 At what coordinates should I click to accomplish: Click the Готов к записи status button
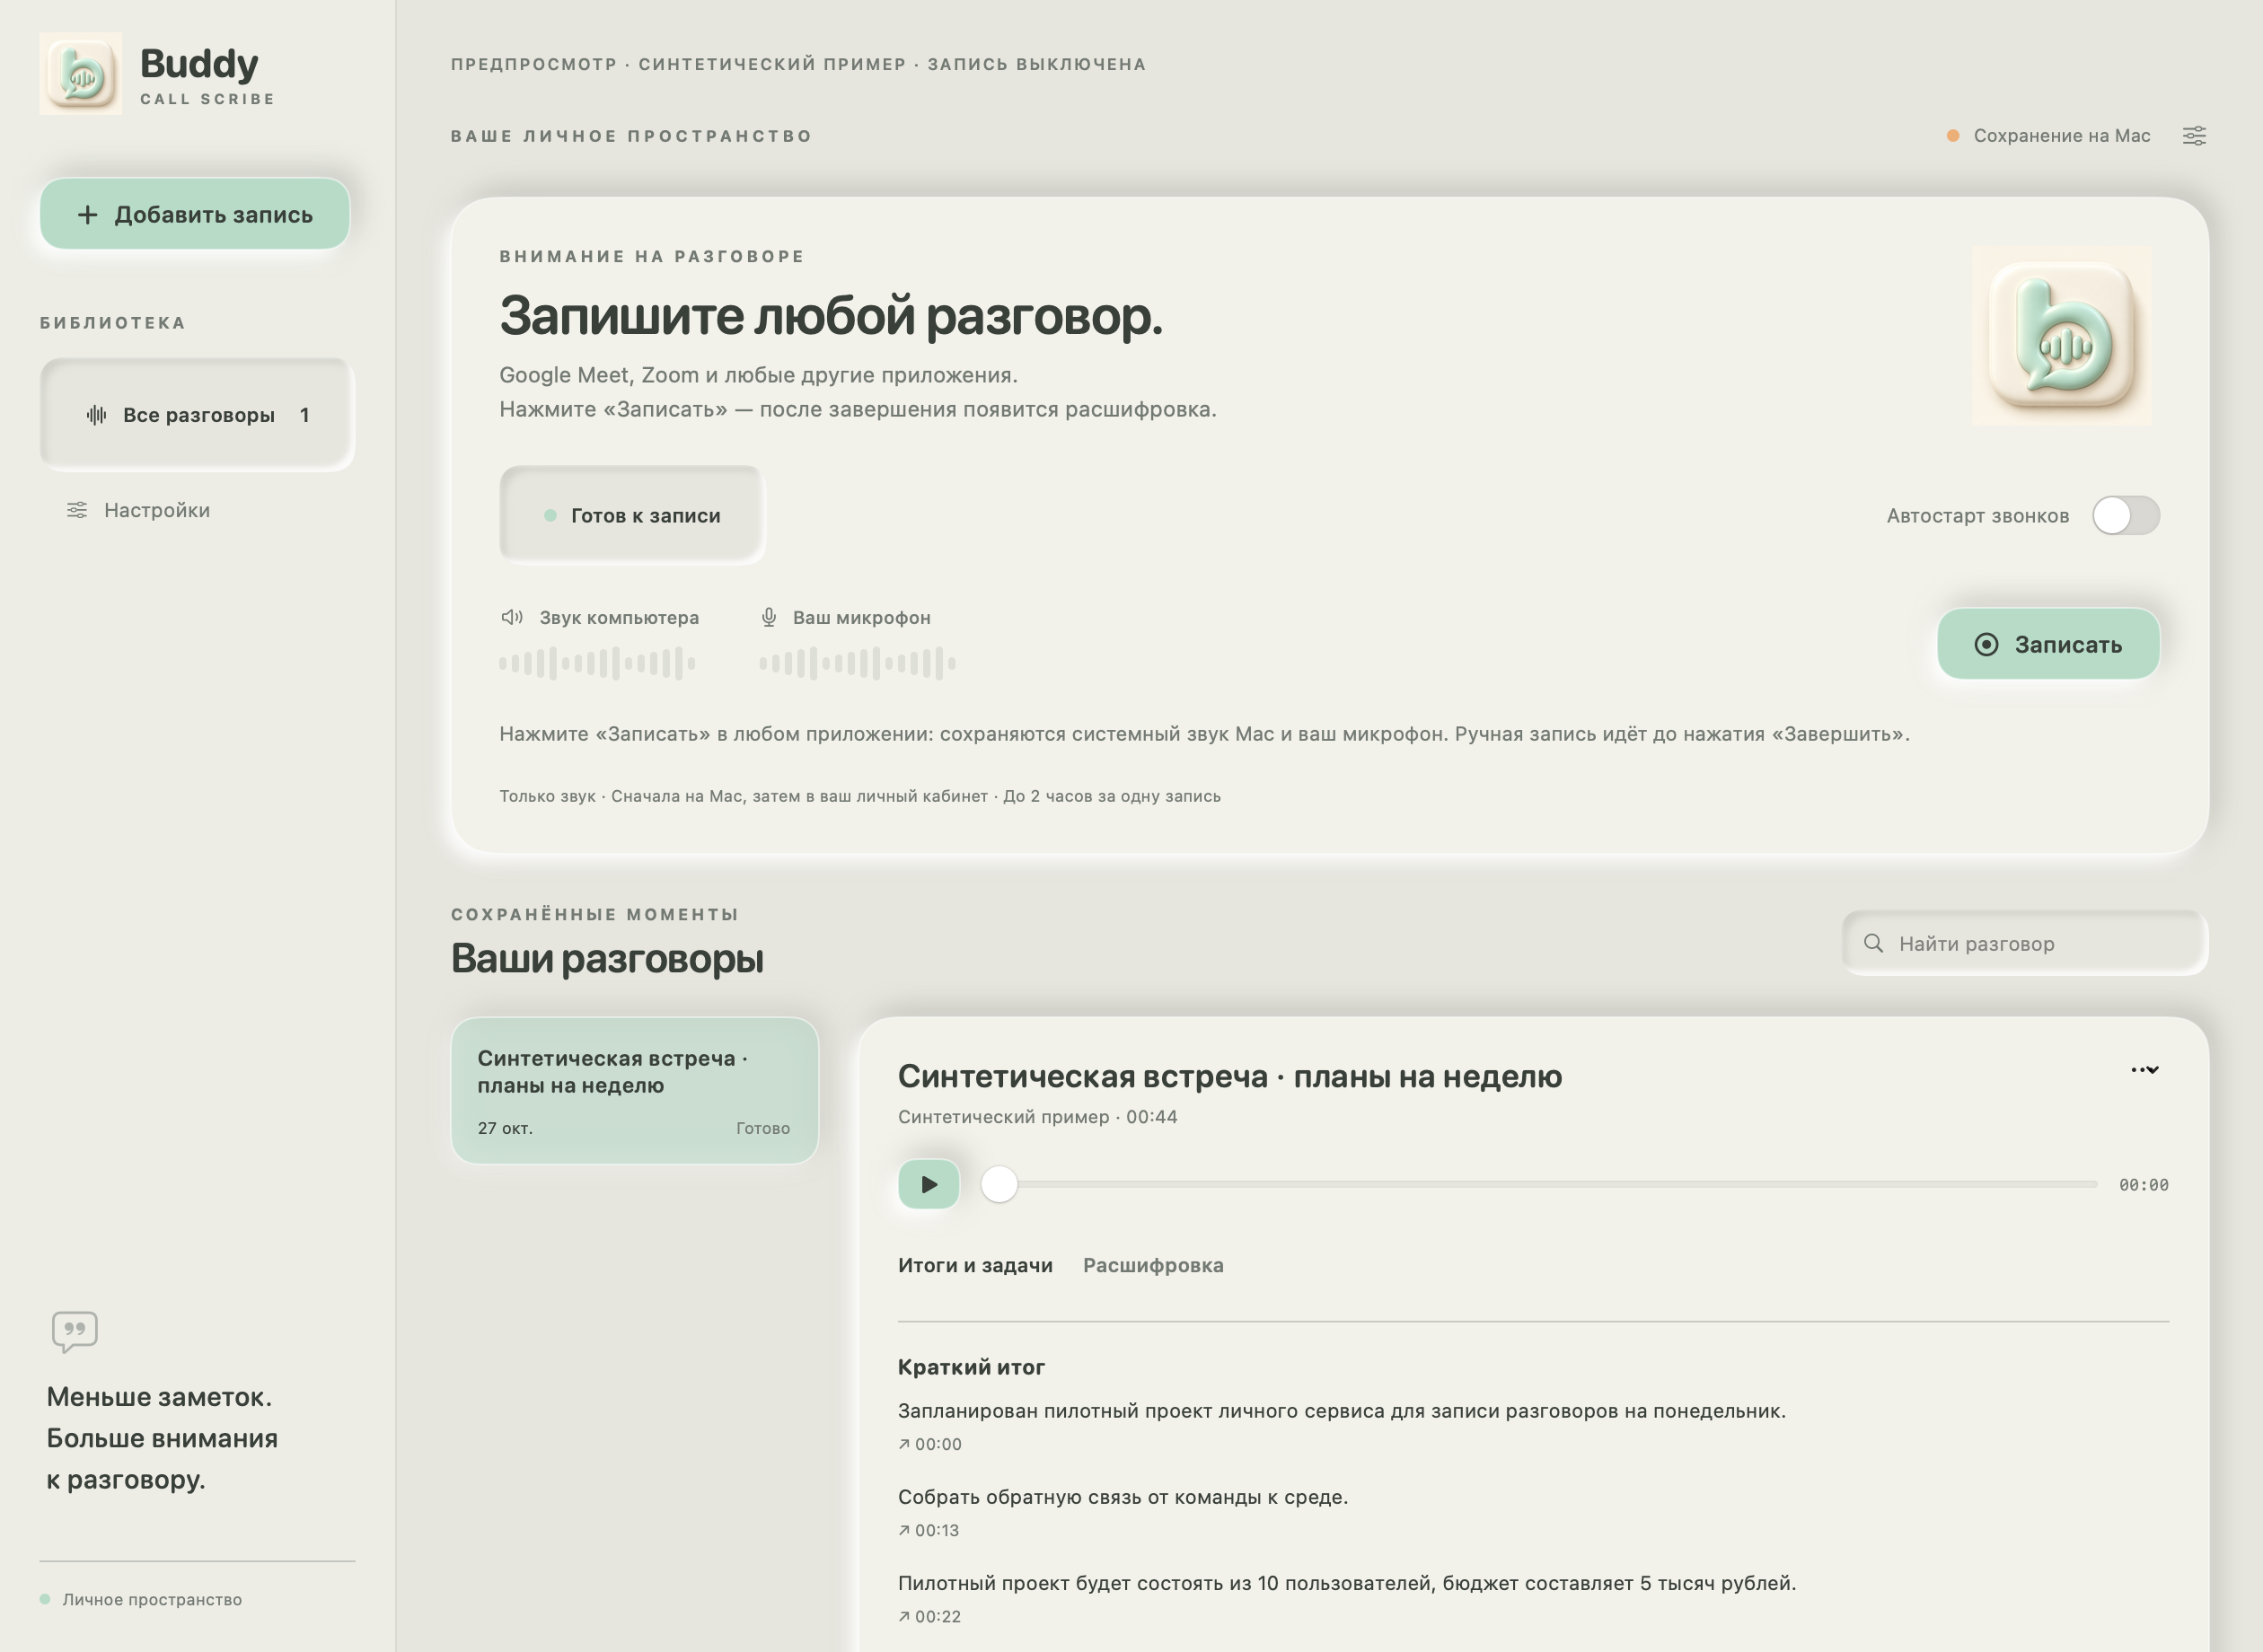(632, 515)
